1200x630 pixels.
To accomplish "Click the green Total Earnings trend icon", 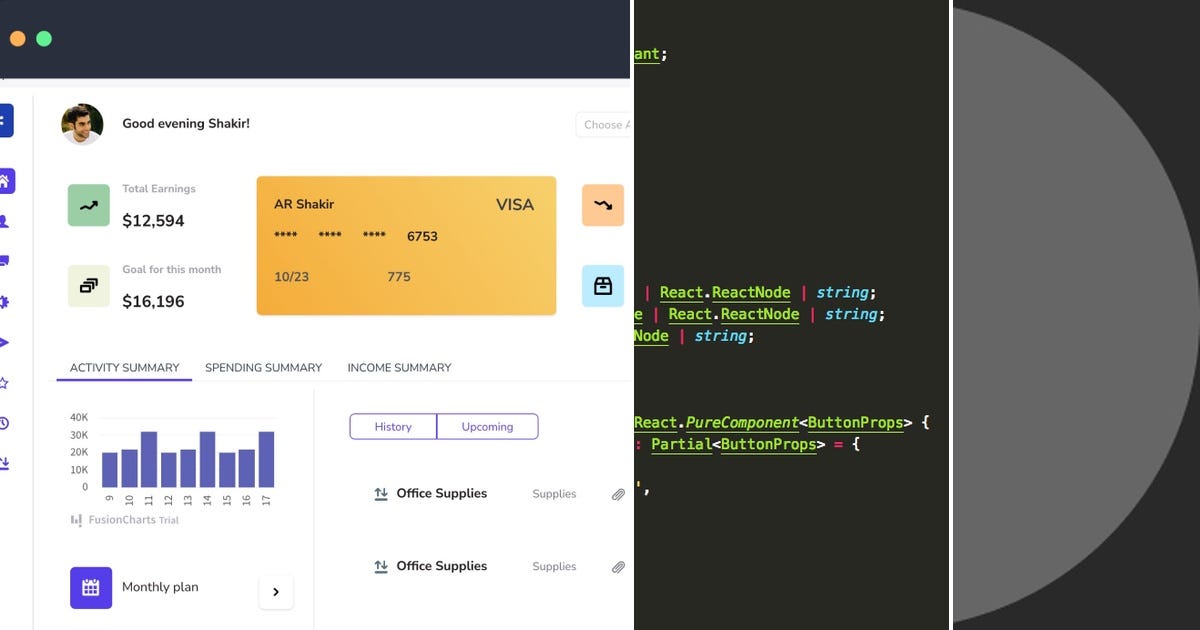I will [x=88, y=205].
